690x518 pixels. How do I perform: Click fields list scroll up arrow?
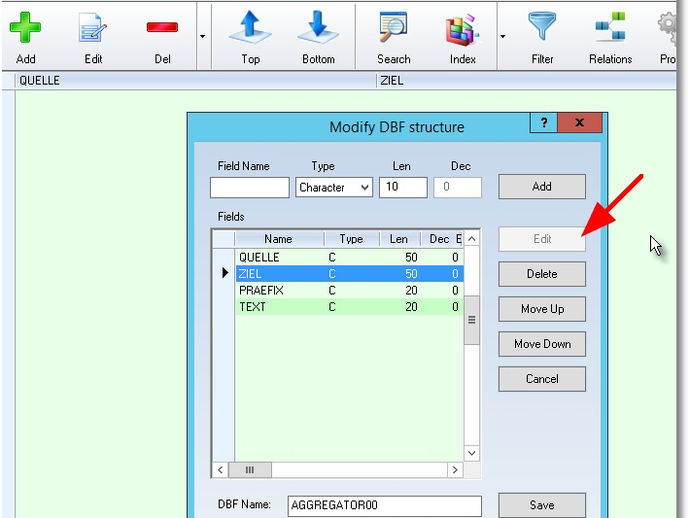click(472, 239)
